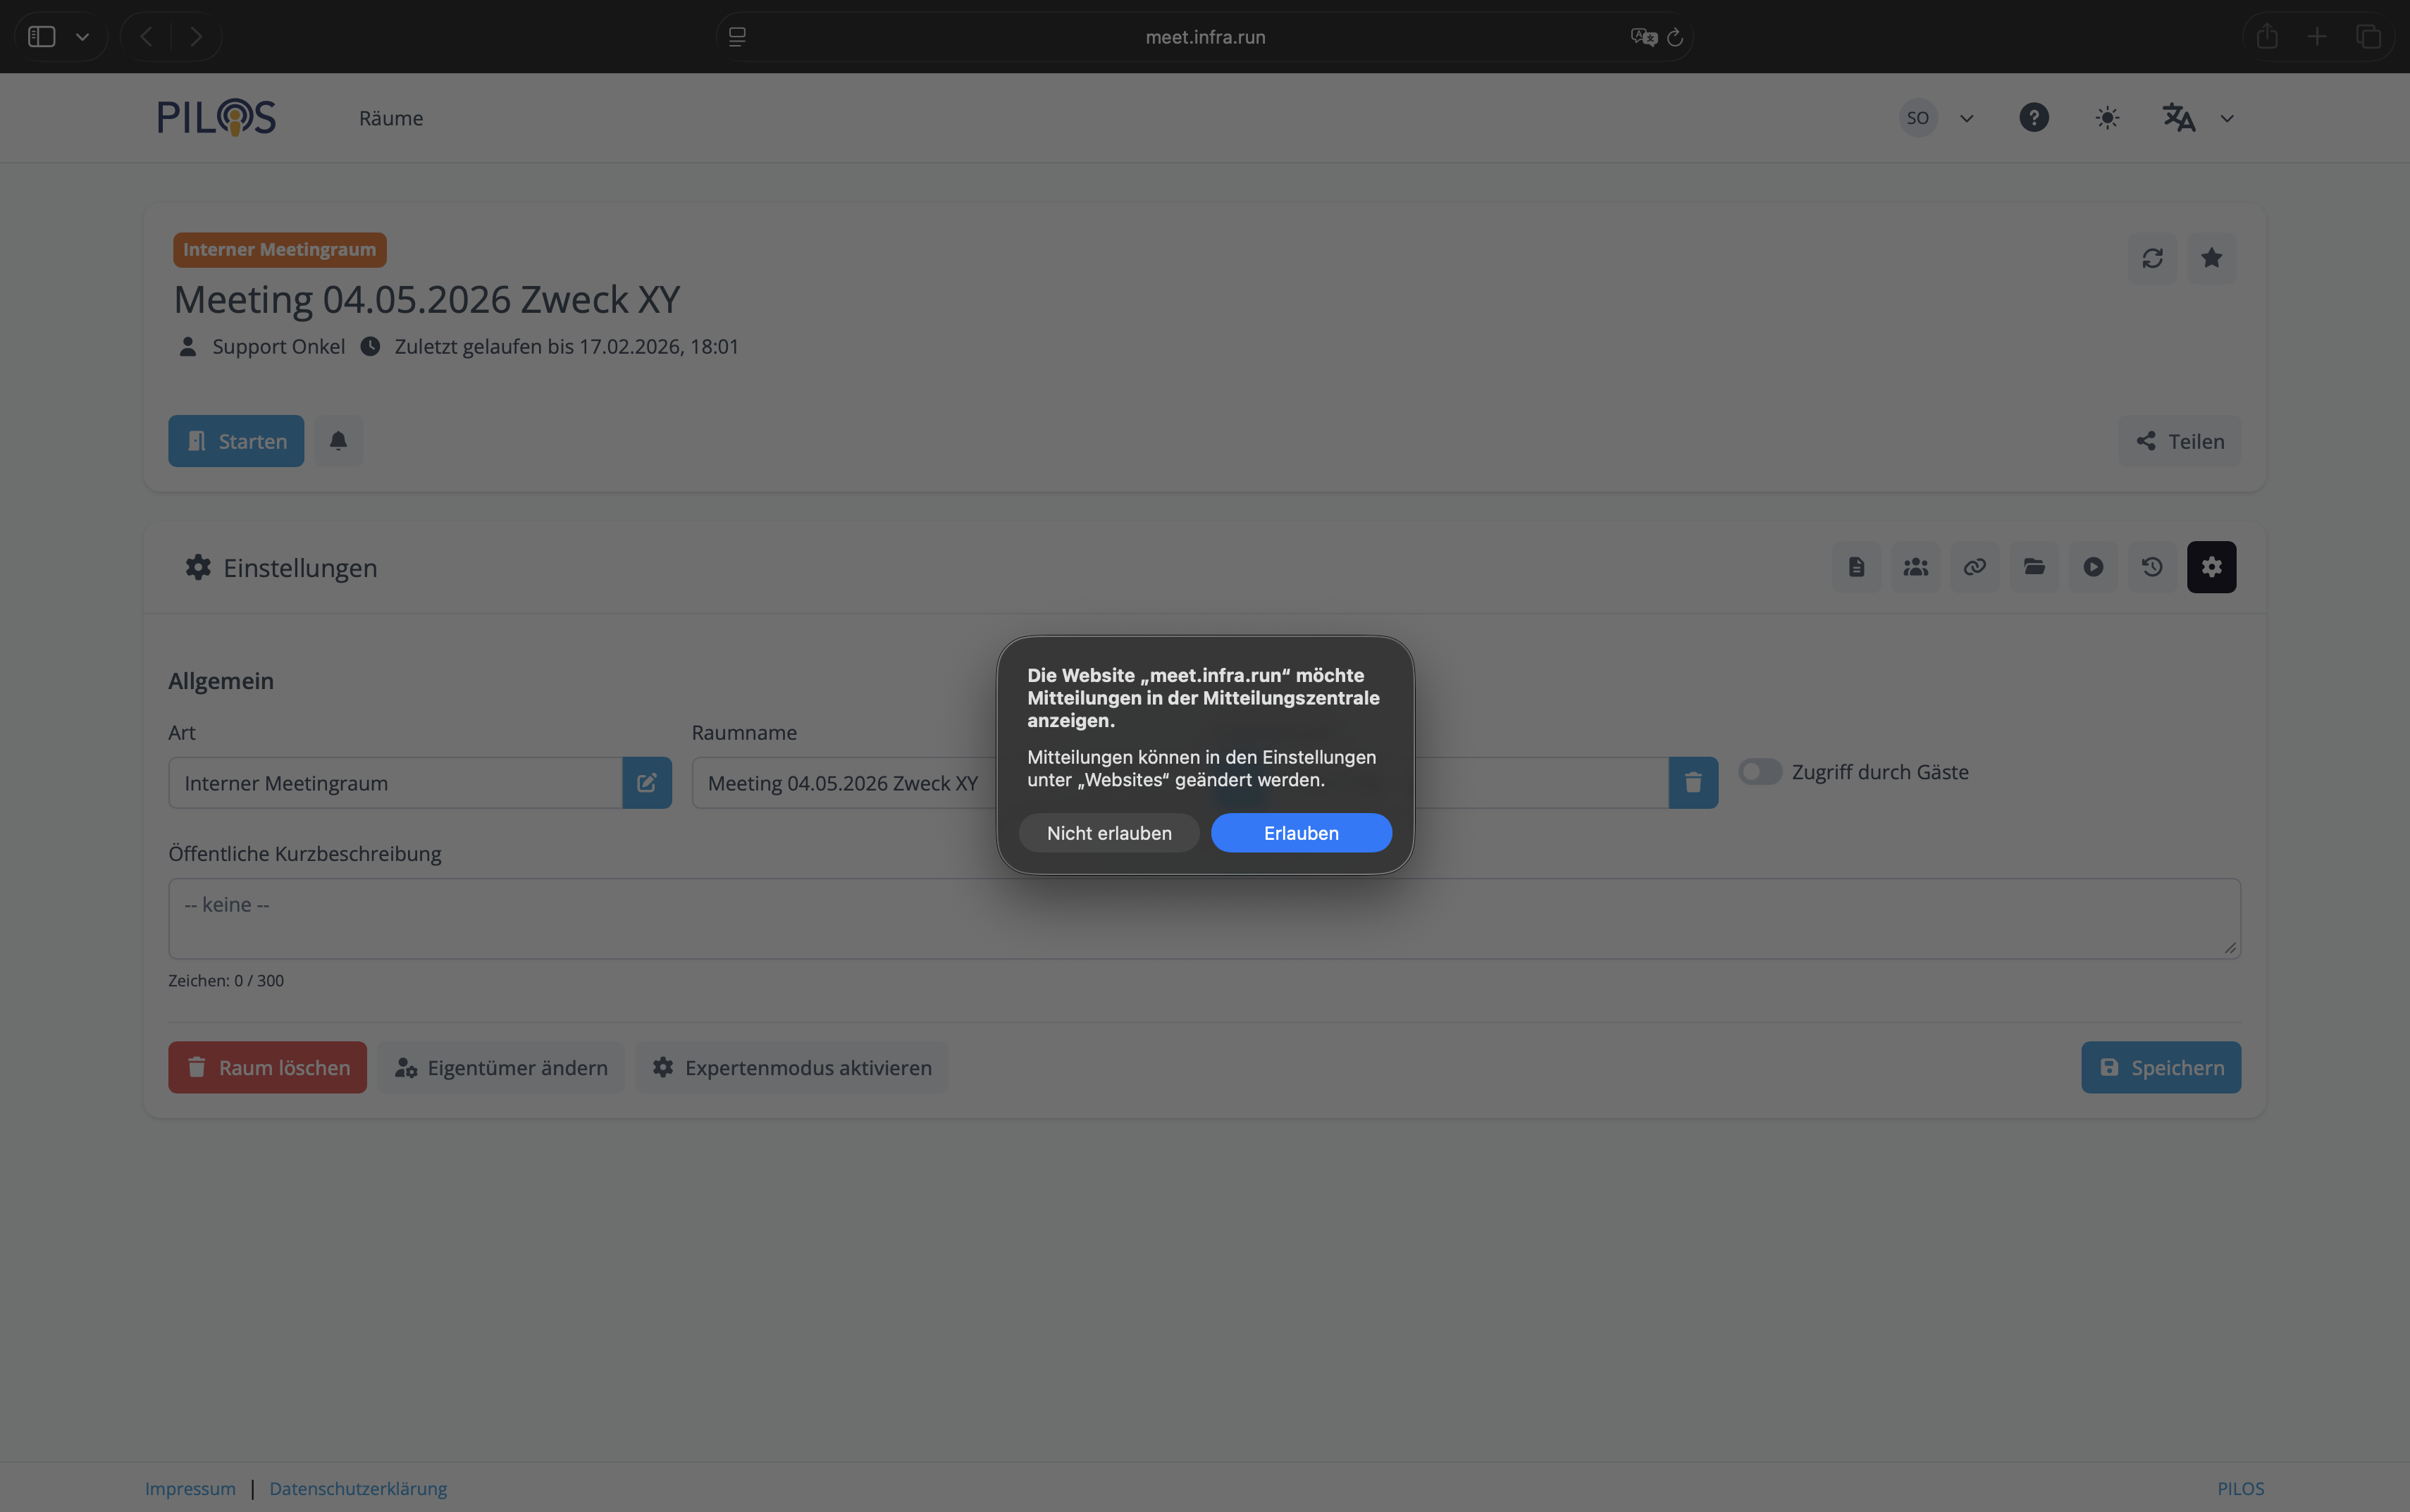Toggle Zugriff durch Gäste switch
The image size is (2410, 1512).
[x=1760, y=772]
